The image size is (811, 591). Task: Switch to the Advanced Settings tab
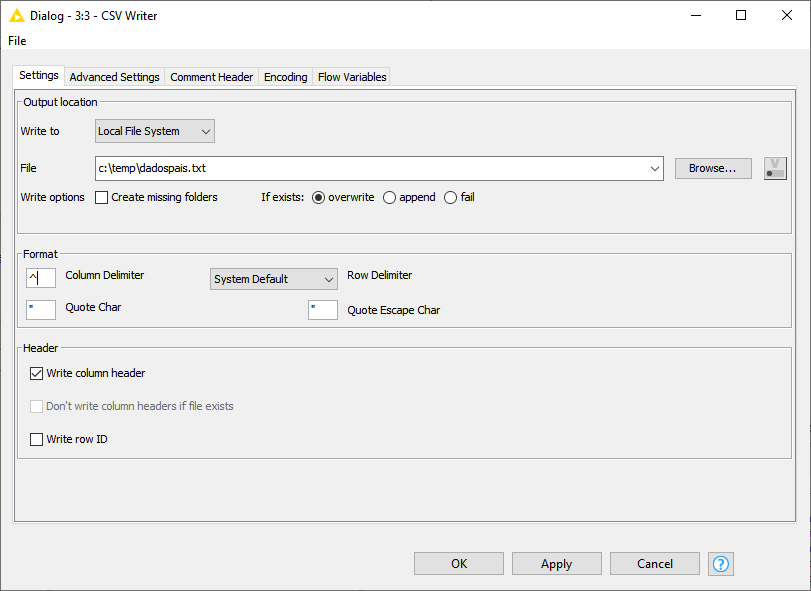pos(114,77)
